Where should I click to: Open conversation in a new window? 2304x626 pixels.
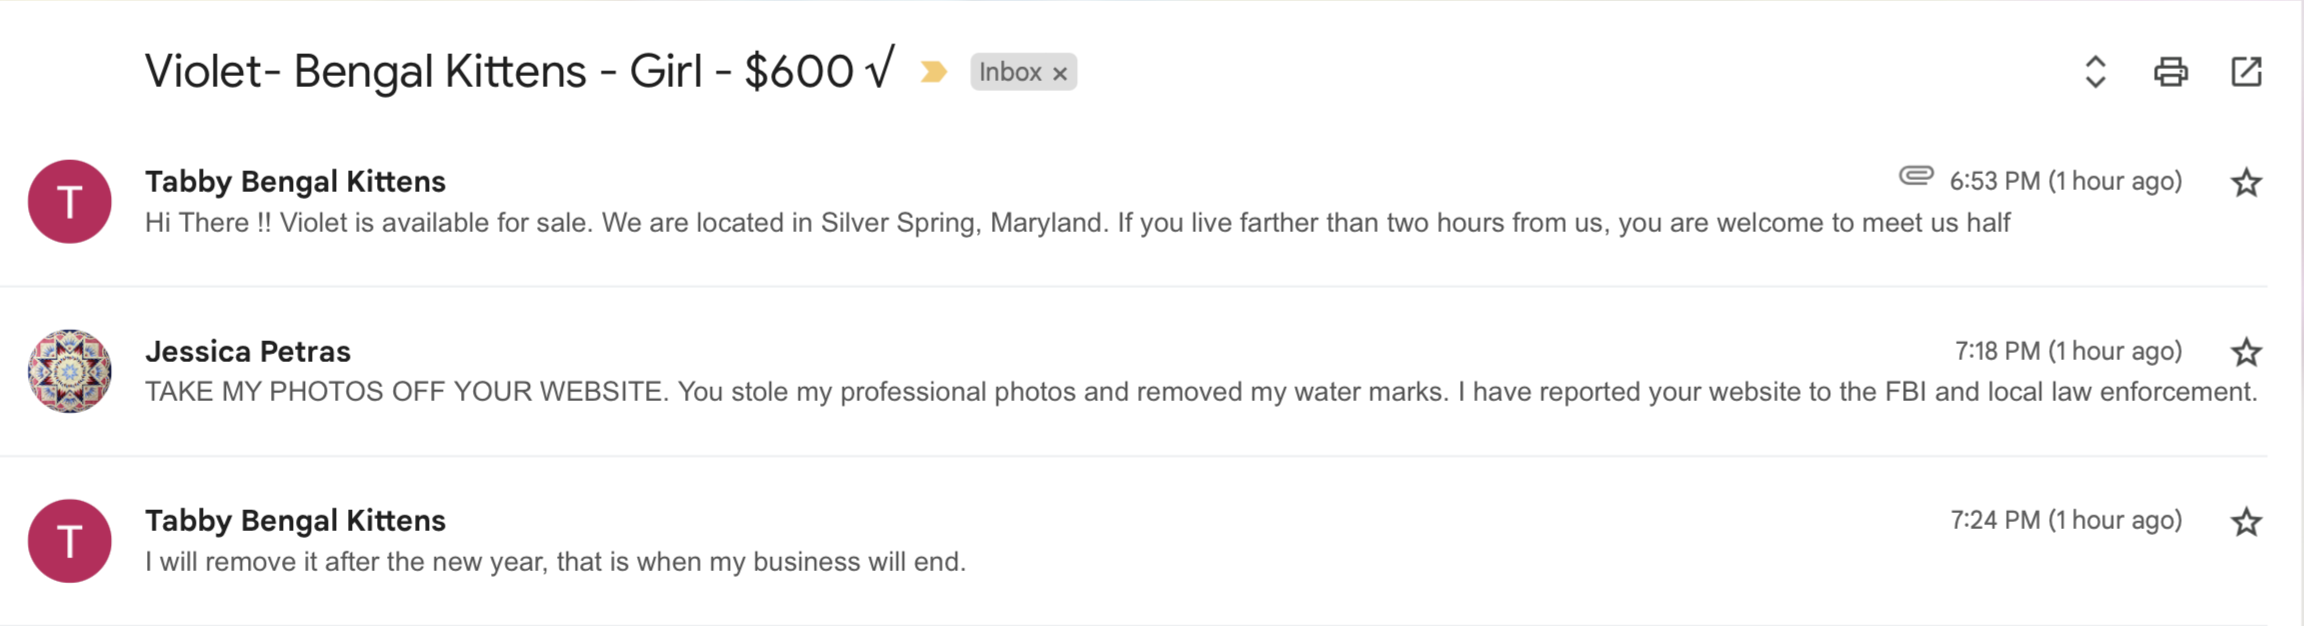(x=2246, y=72)
